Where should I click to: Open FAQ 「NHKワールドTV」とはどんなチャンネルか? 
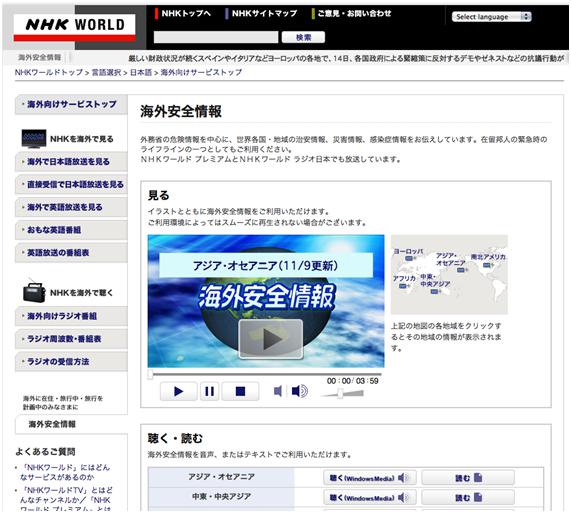[x=66, y=500]
